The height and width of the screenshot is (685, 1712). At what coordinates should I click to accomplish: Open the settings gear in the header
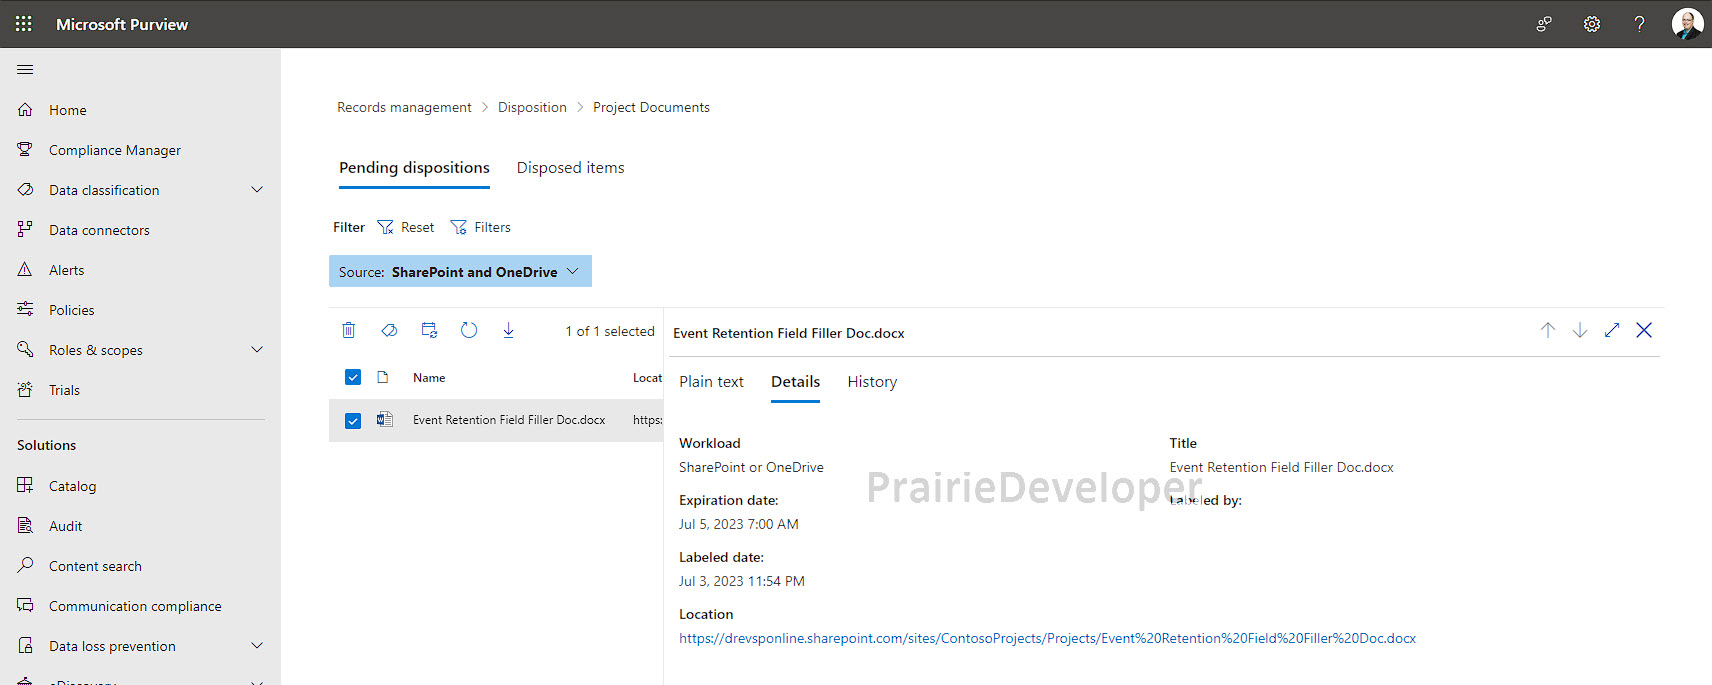point(1592,24)
